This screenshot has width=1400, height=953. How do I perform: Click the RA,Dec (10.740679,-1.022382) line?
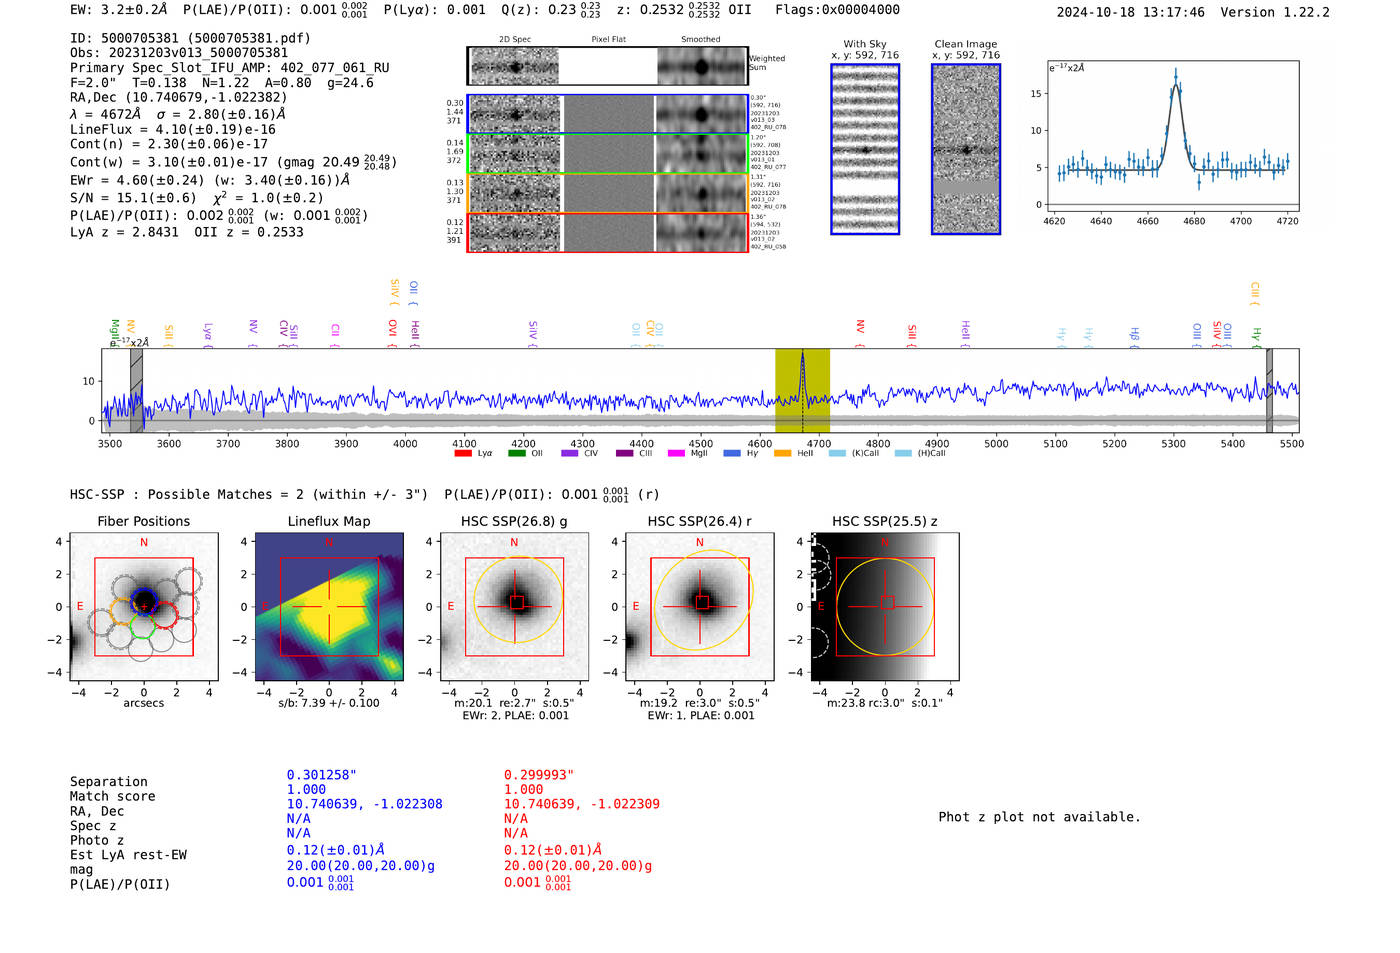pyautogui.click(x=178, y=97)
